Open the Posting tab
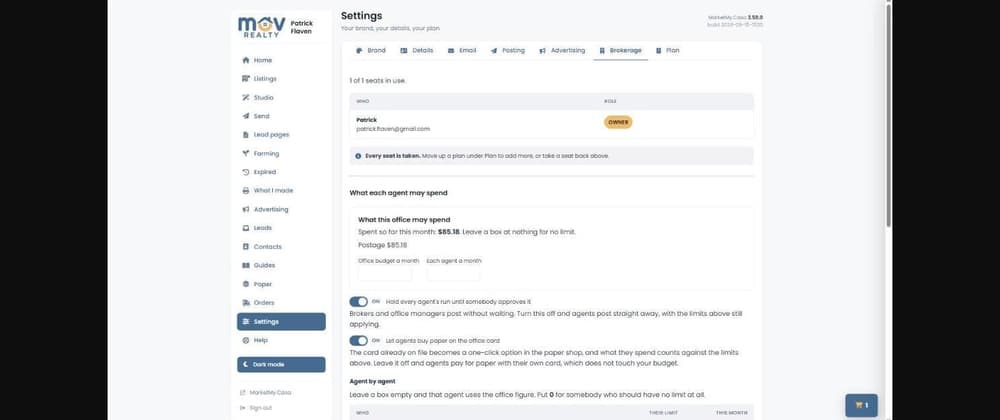The image size is (1000, 420). [508, 50]
